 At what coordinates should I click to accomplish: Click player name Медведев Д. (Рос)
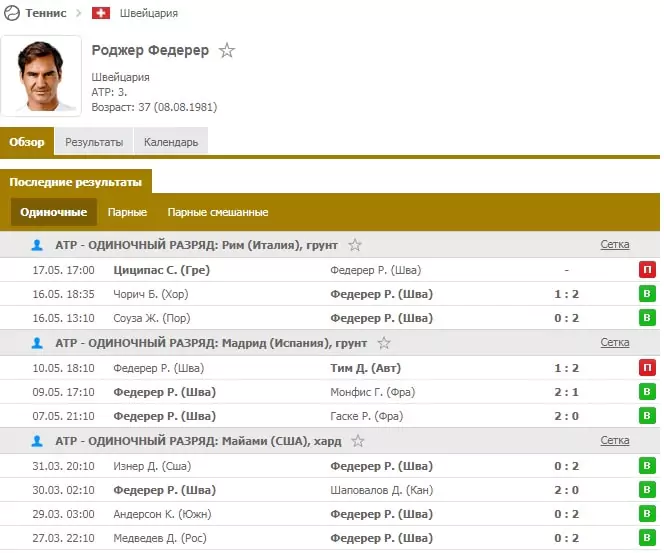(160, 538)
